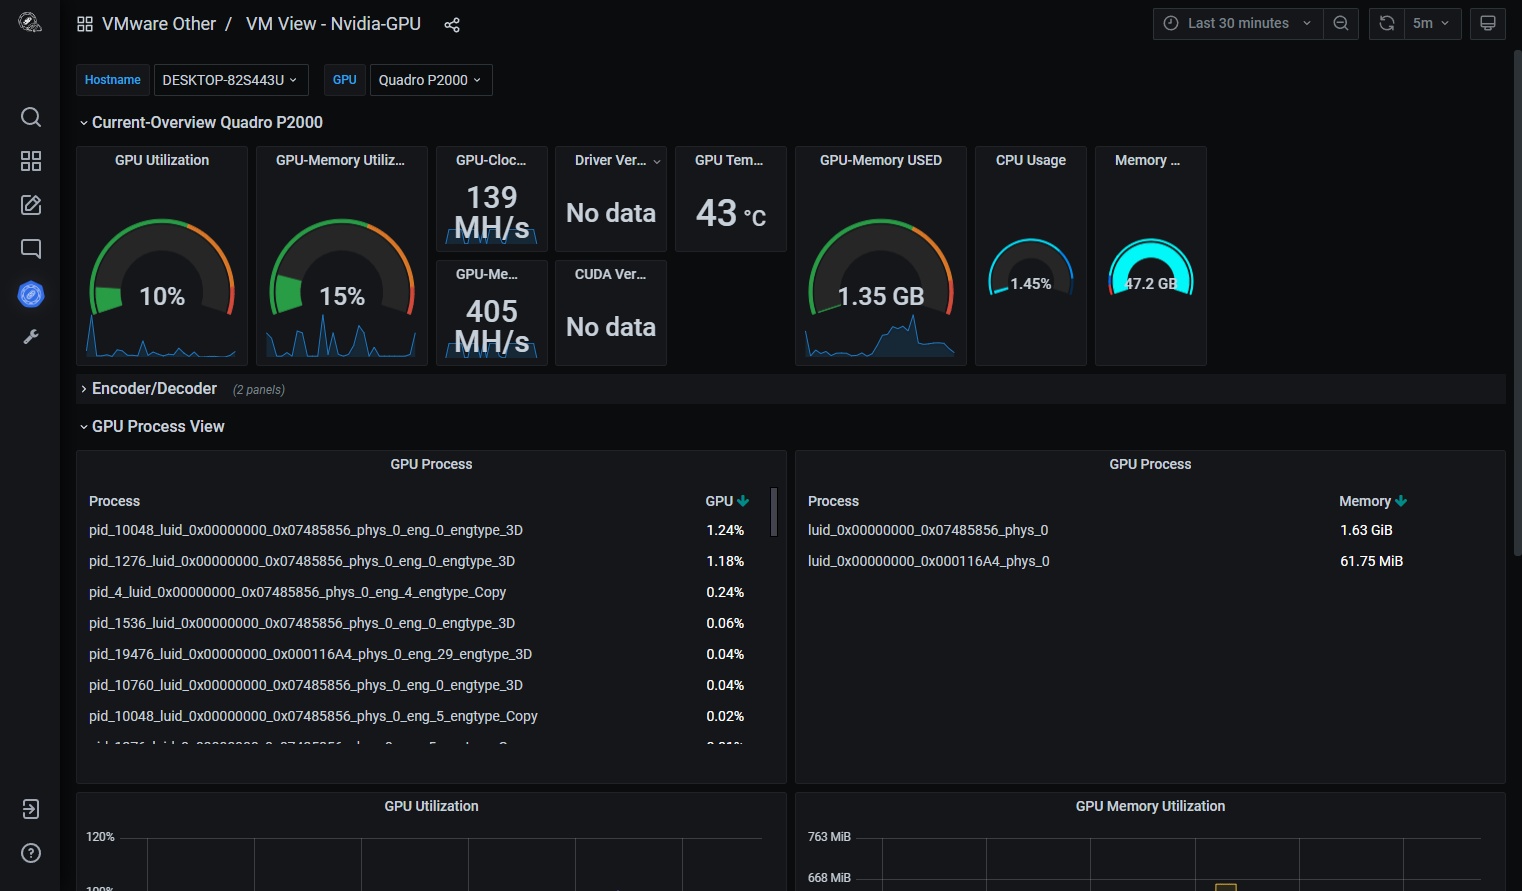Click the 1.63 GiB value
The height and width of the screenshot is (891, 1522).
(1366, 530)
